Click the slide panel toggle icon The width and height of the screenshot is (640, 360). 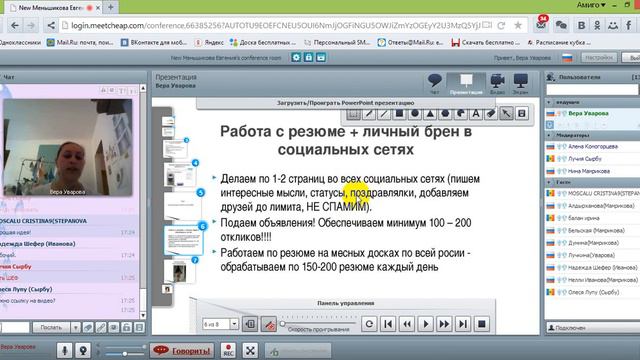(x=250, y=324)
